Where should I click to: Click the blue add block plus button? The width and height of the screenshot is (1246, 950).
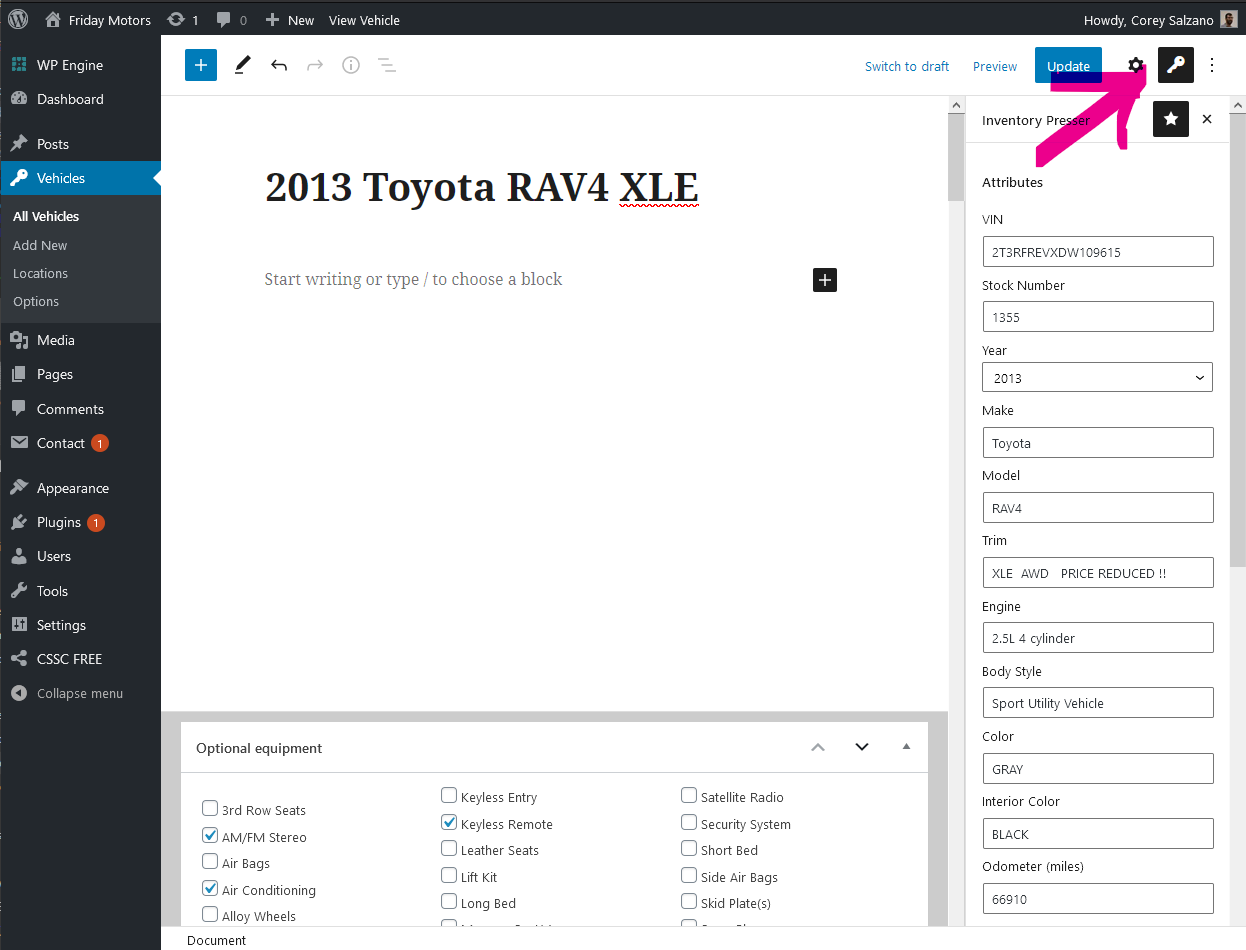click(201, 65)
